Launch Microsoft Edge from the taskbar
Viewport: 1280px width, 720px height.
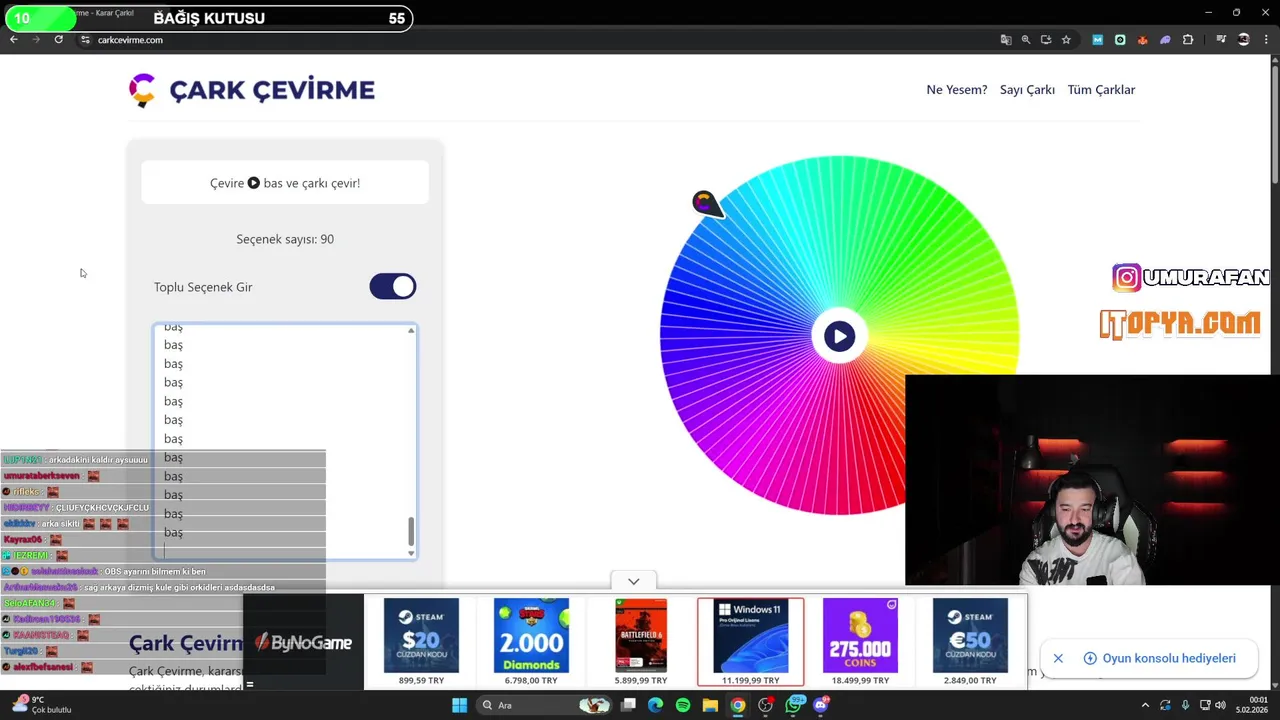click(655, 705)
